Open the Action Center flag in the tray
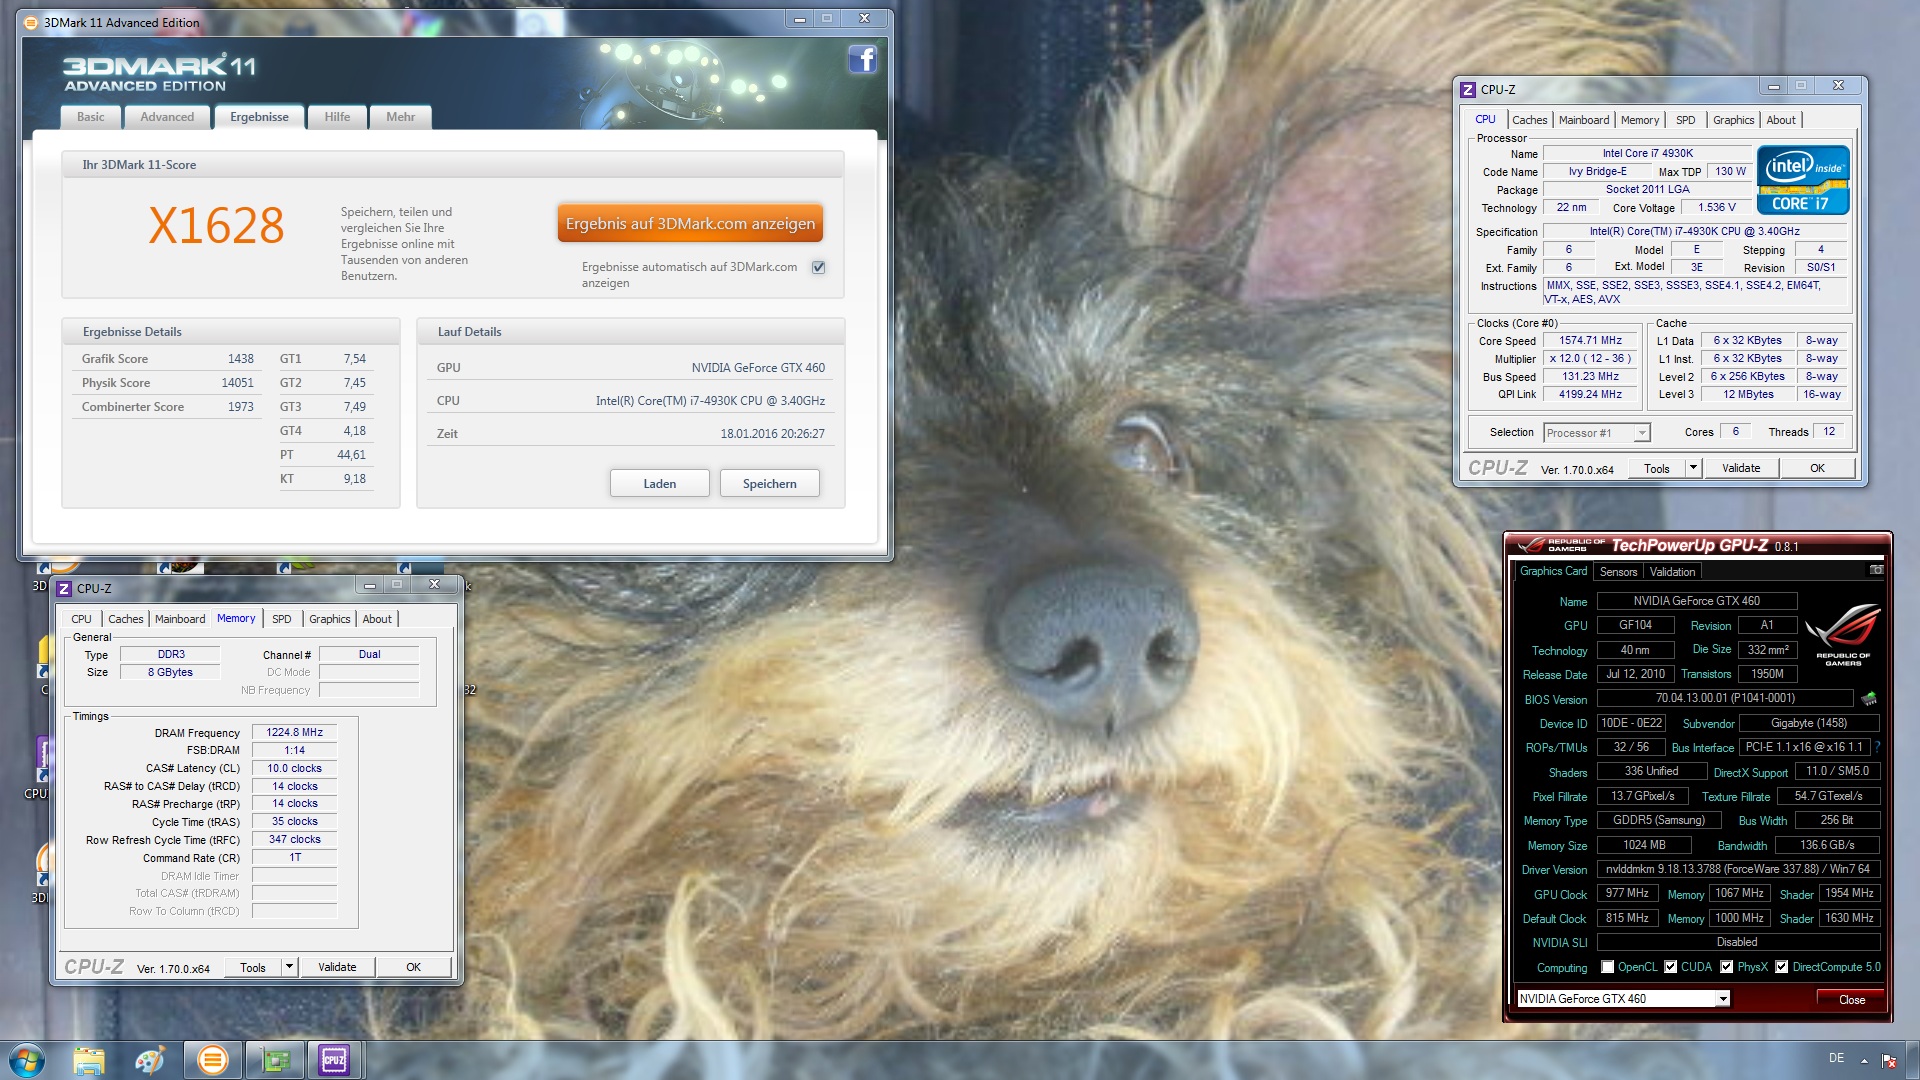 1889,1060
